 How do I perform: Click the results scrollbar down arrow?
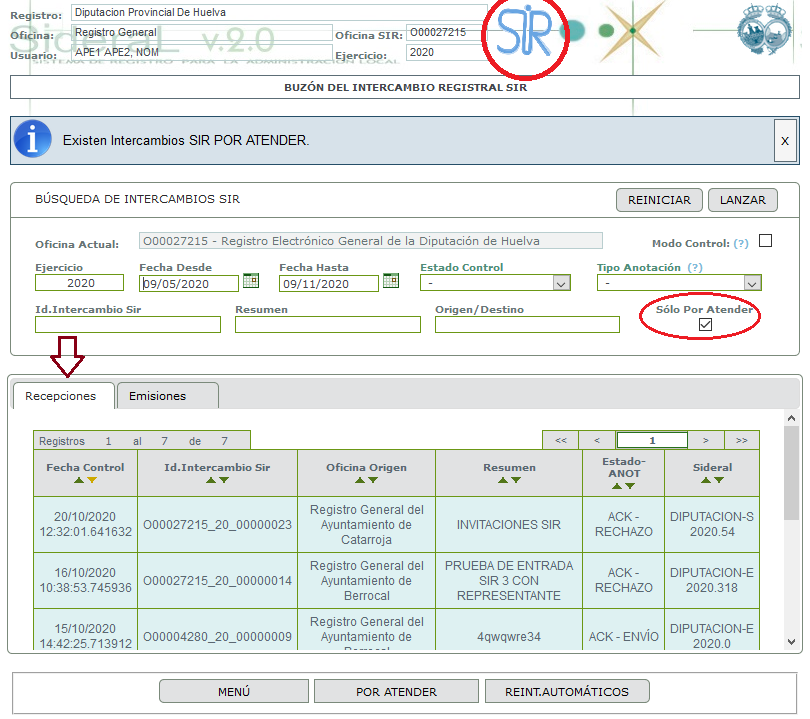791,642
